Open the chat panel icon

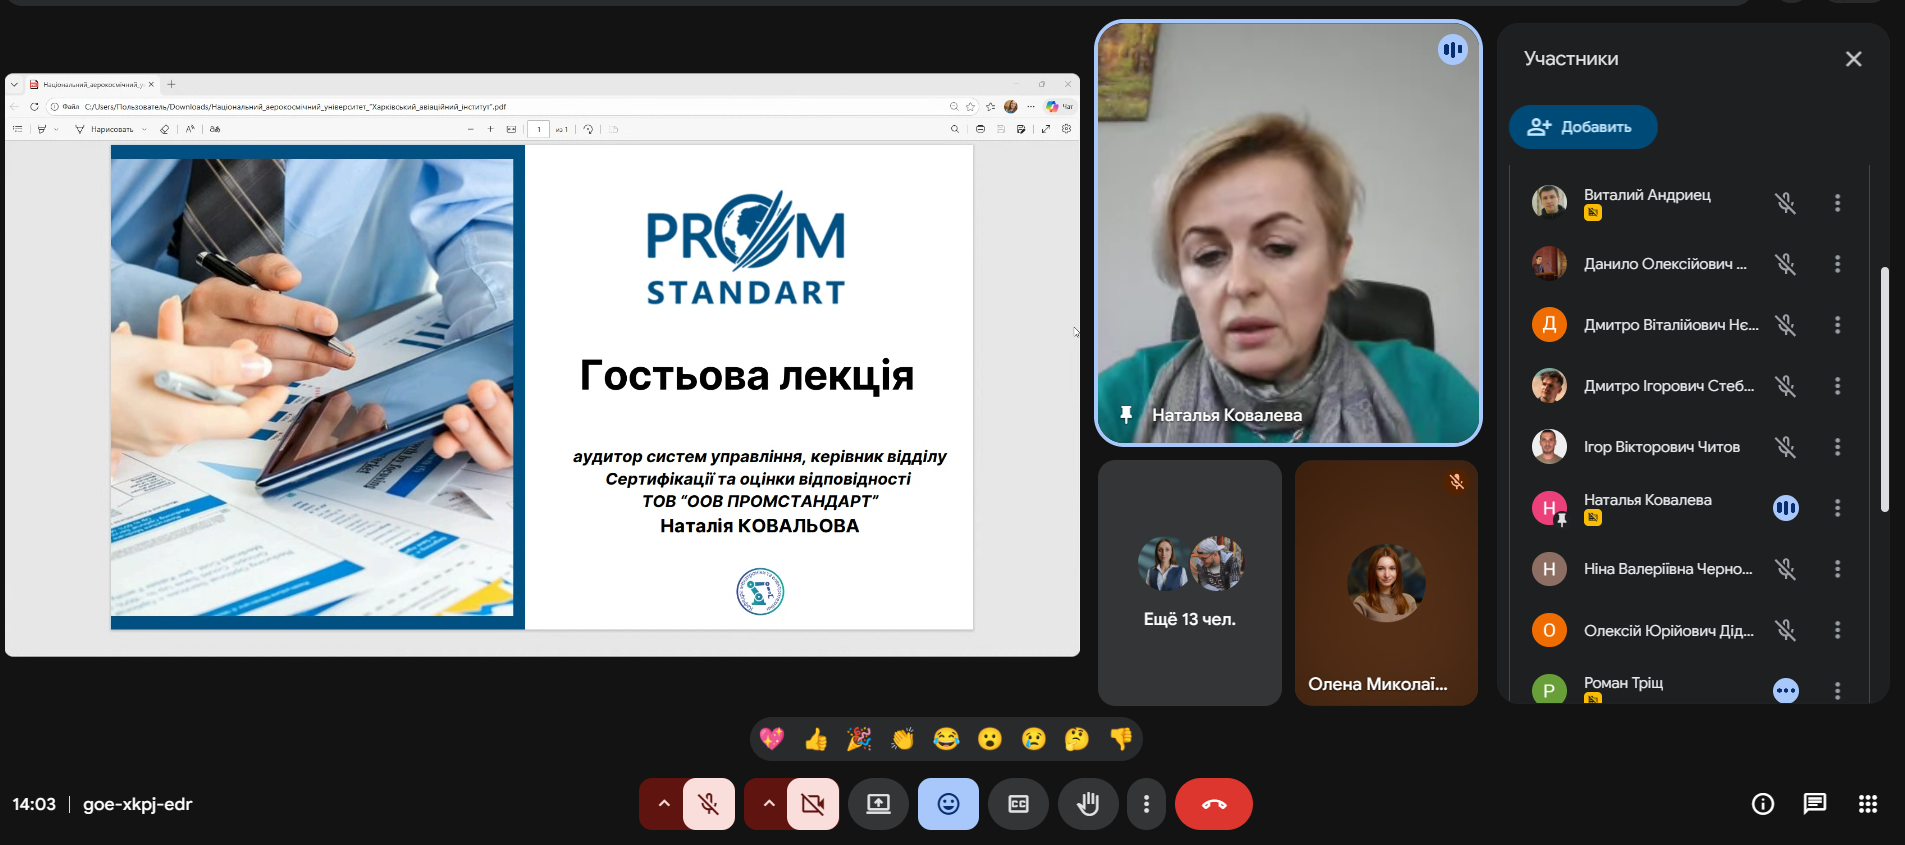coord(1814,804)
